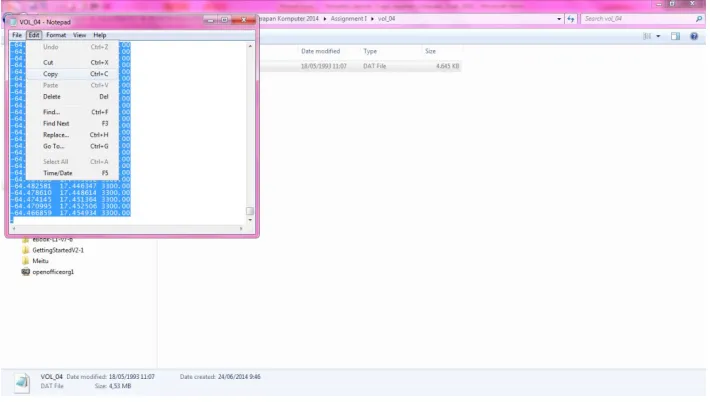The height and width of the screenshot is (402, 710).
Task: Open the File menu in Notepad
Action: 17,35
